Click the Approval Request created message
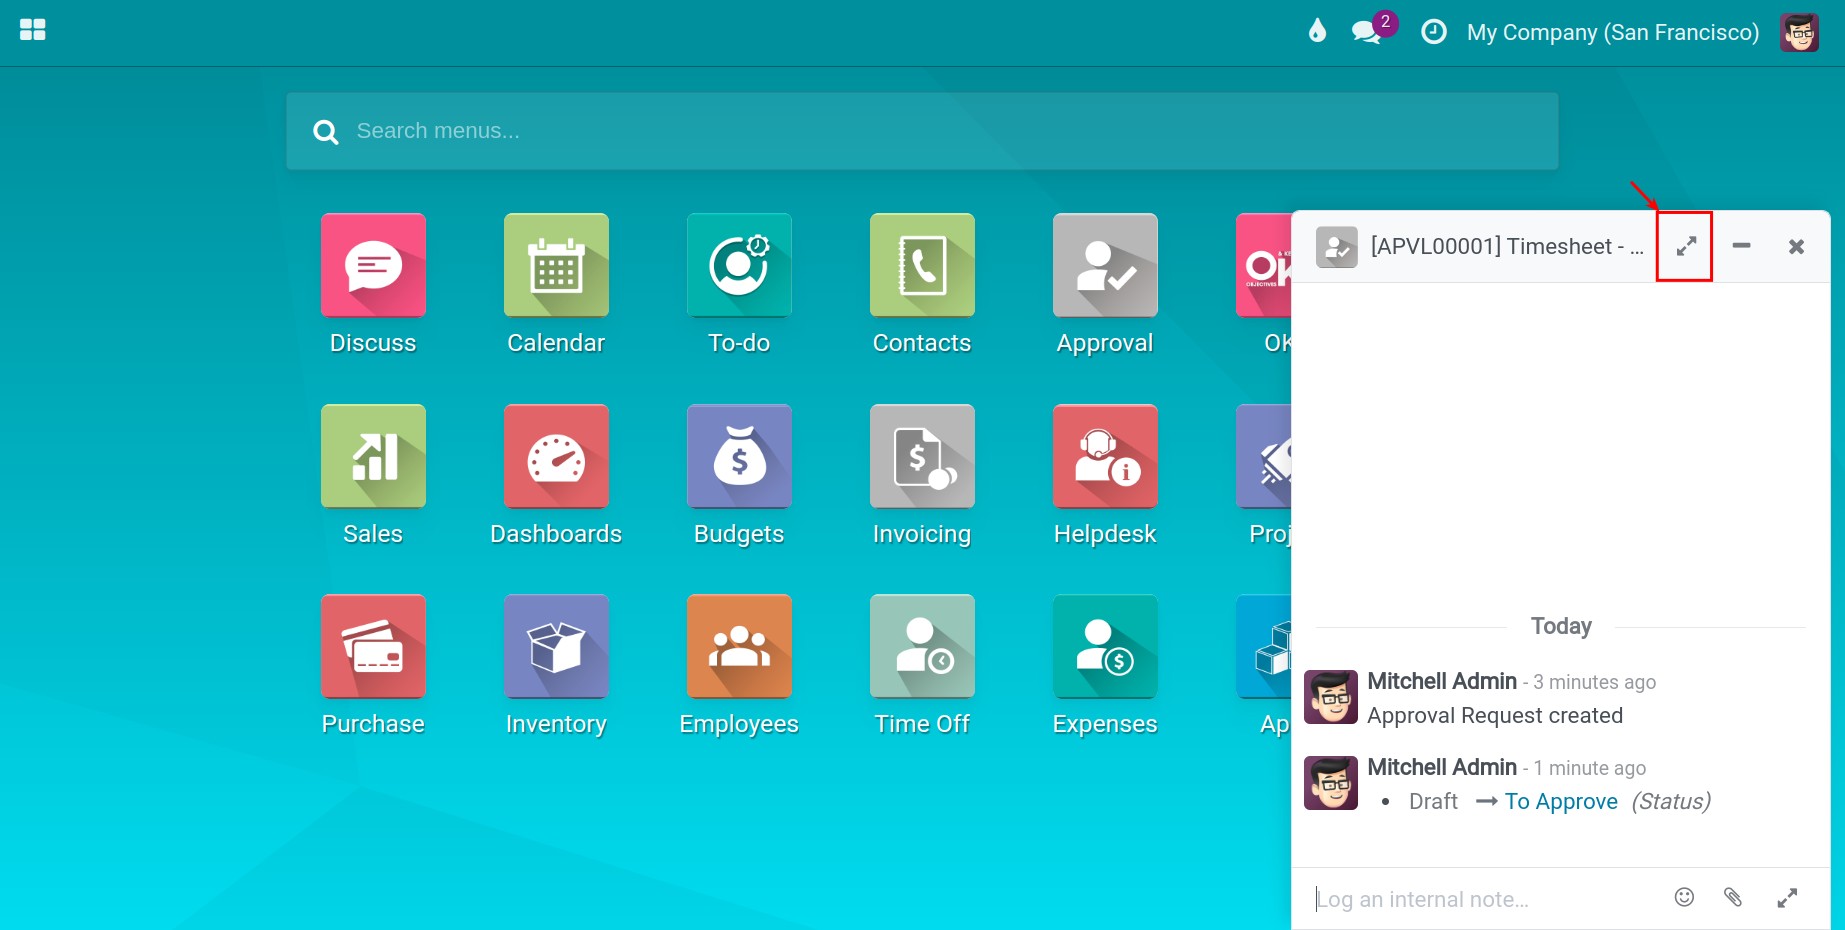 (x=1495, y=715)
